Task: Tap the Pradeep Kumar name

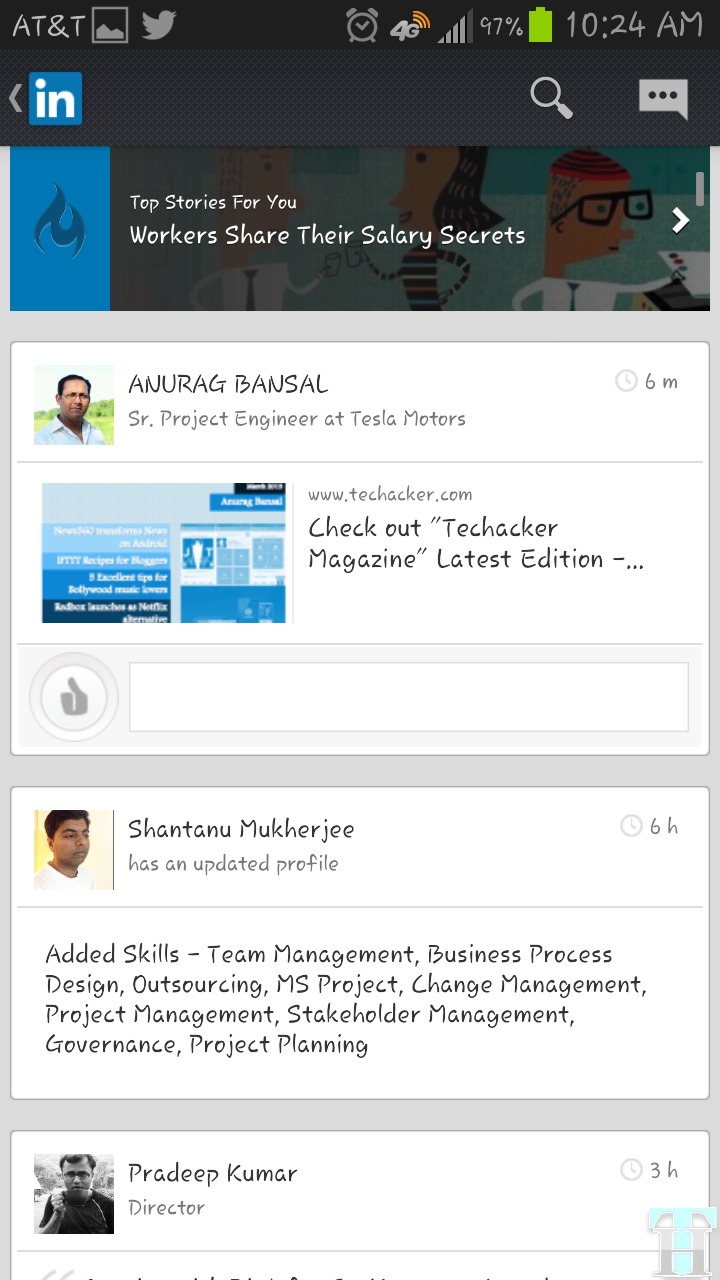Action: click(x=213, y=1173)
